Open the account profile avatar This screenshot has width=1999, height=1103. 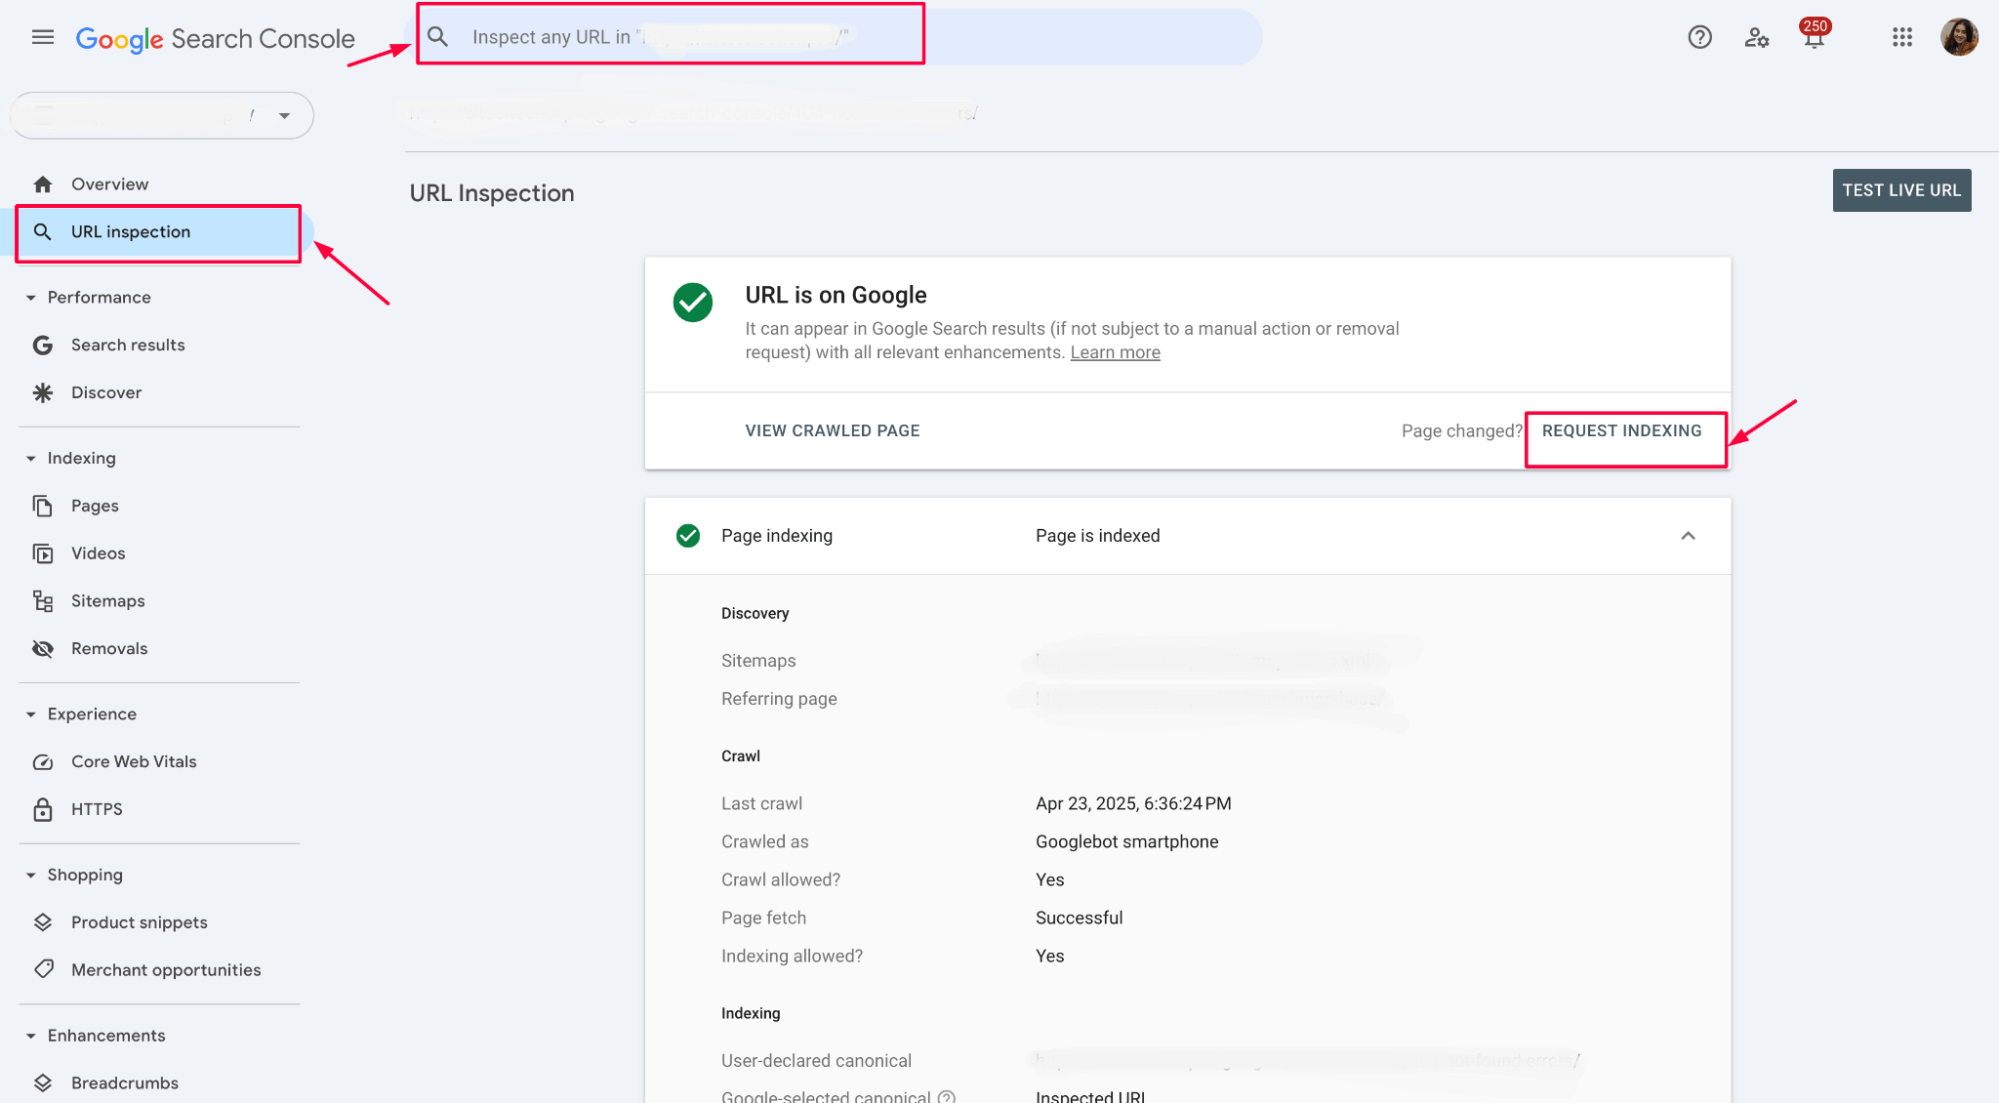(x=1959, y=38)
